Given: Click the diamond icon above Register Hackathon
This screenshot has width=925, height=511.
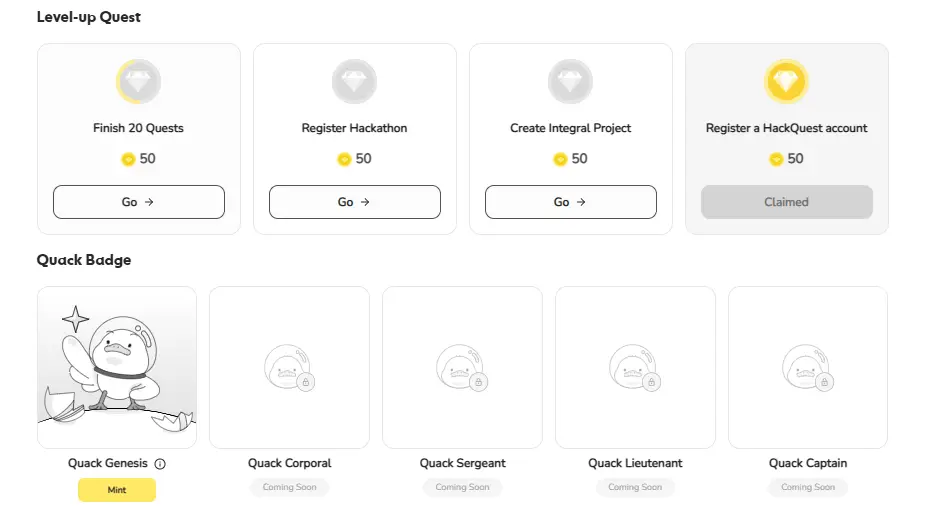Looking at the screenshot, I should [354, 83].
